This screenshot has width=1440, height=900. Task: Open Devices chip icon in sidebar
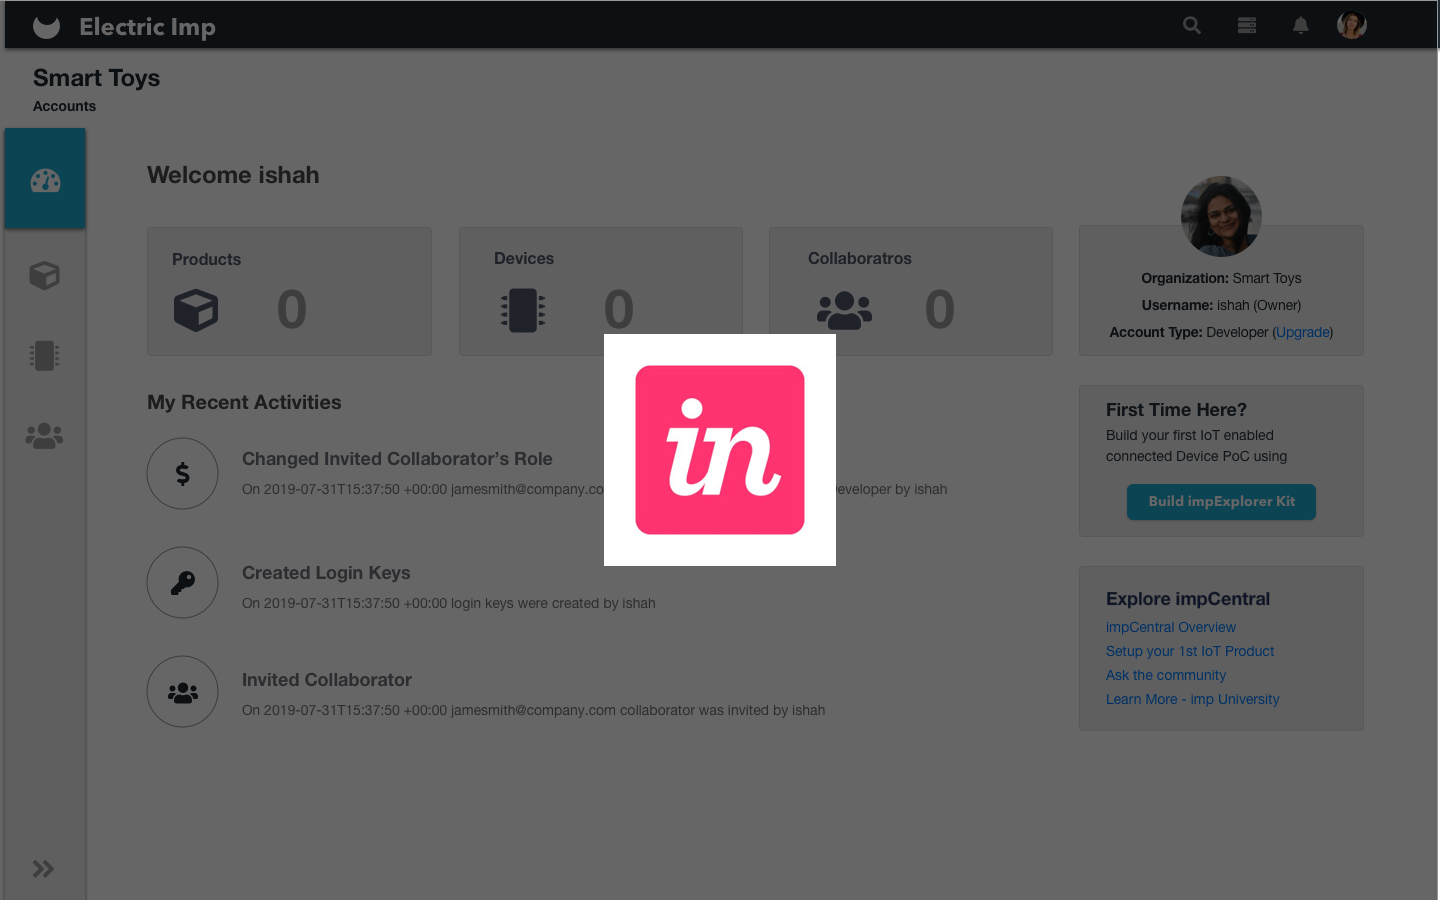coord(45,355)
